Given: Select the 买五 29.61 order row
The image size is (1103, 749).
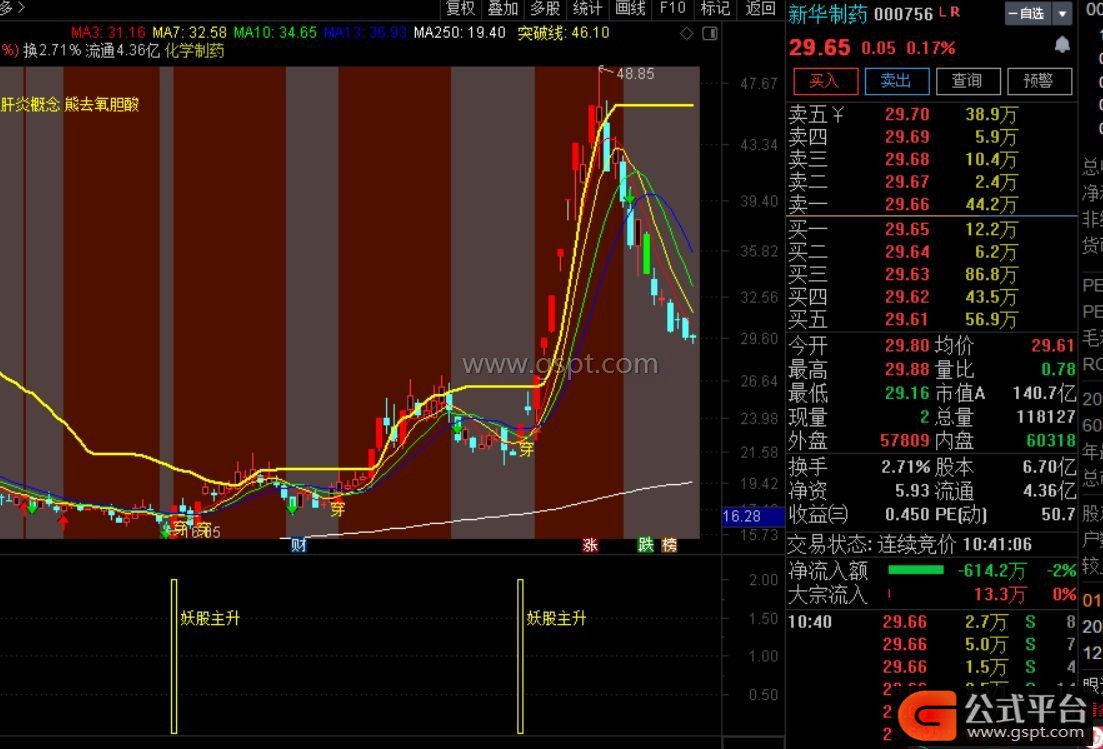Looking at the screenshot, I should tap(931, 319).
